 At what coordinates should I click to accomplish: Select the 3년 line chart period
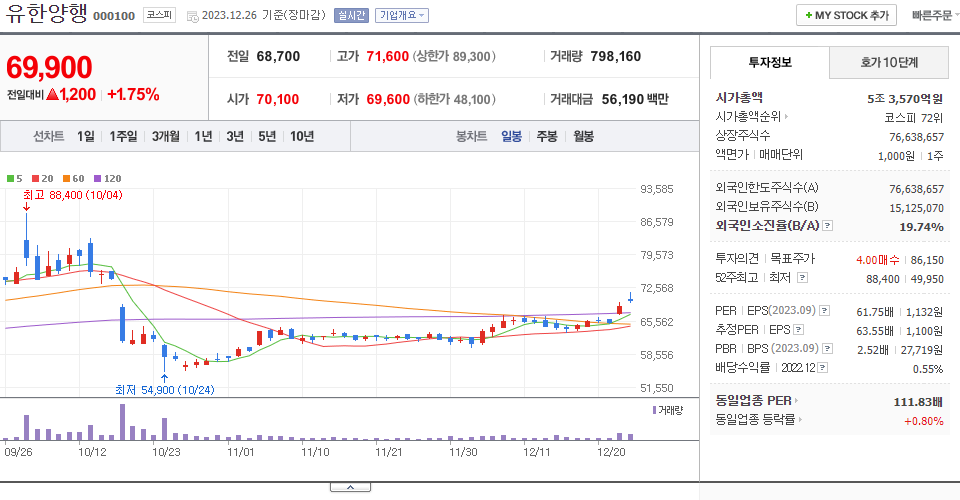point(235,136)
